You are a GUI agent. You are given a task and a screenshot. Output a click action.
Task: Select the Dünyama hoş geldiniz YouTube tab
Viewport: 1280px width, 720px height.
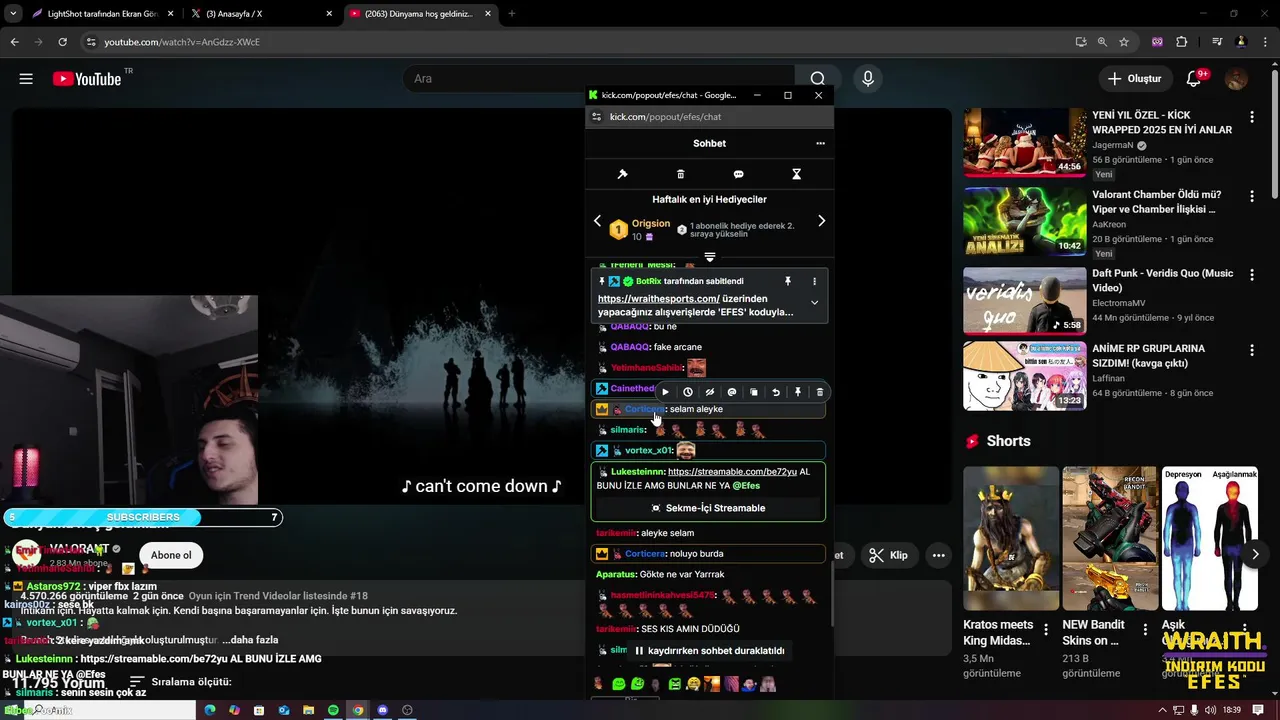click(x=419, y=14)
